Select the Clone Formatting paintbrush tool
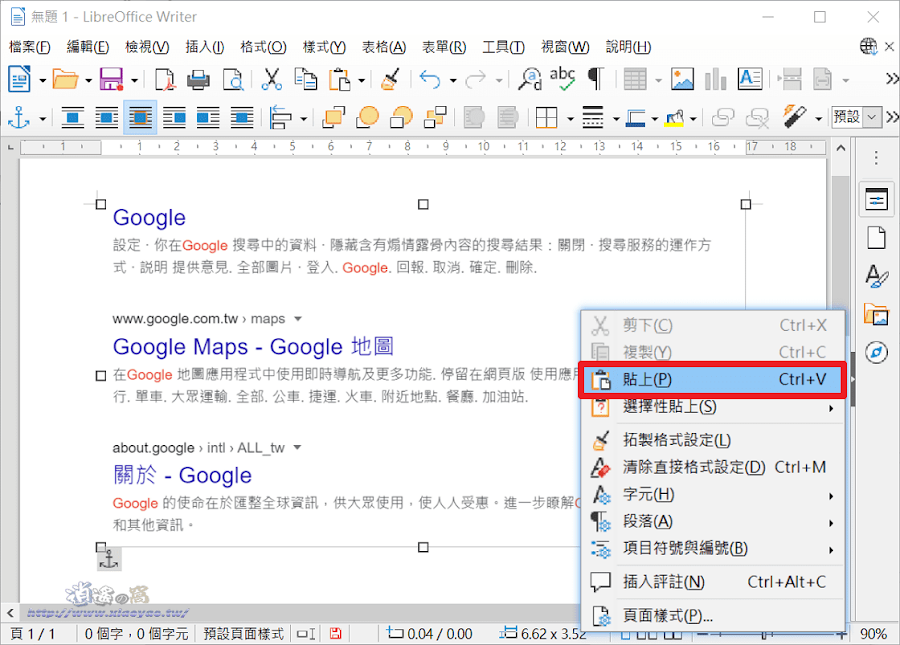 point(390,78)
